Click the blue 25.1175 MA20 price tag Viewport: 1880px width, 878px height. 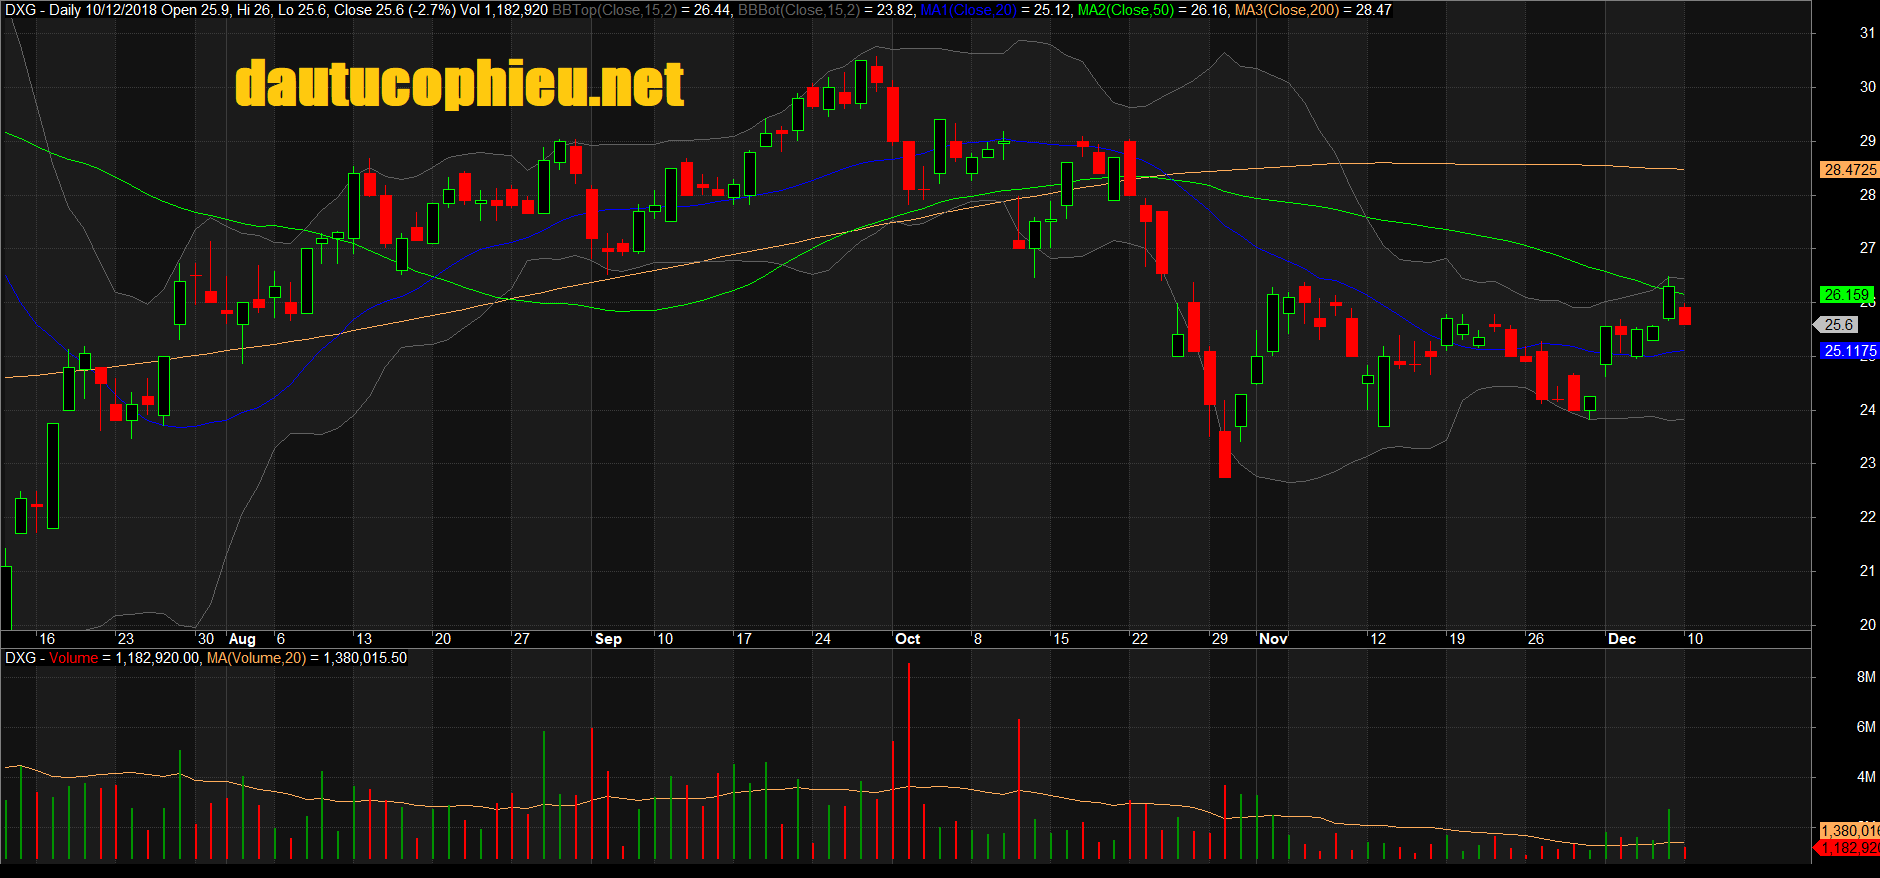(1849, 351)
